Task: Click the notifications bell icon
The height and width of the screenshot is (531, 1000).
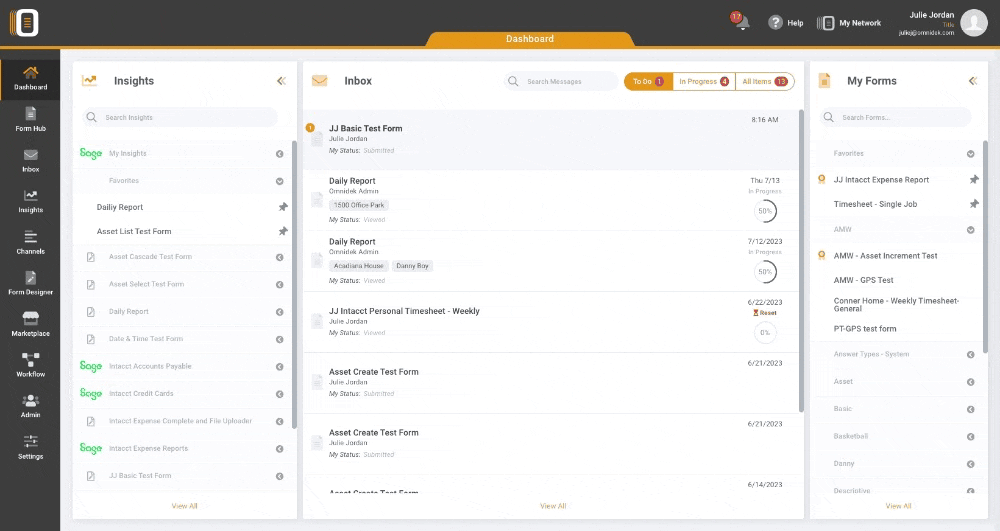Action: tap(742, 23)
